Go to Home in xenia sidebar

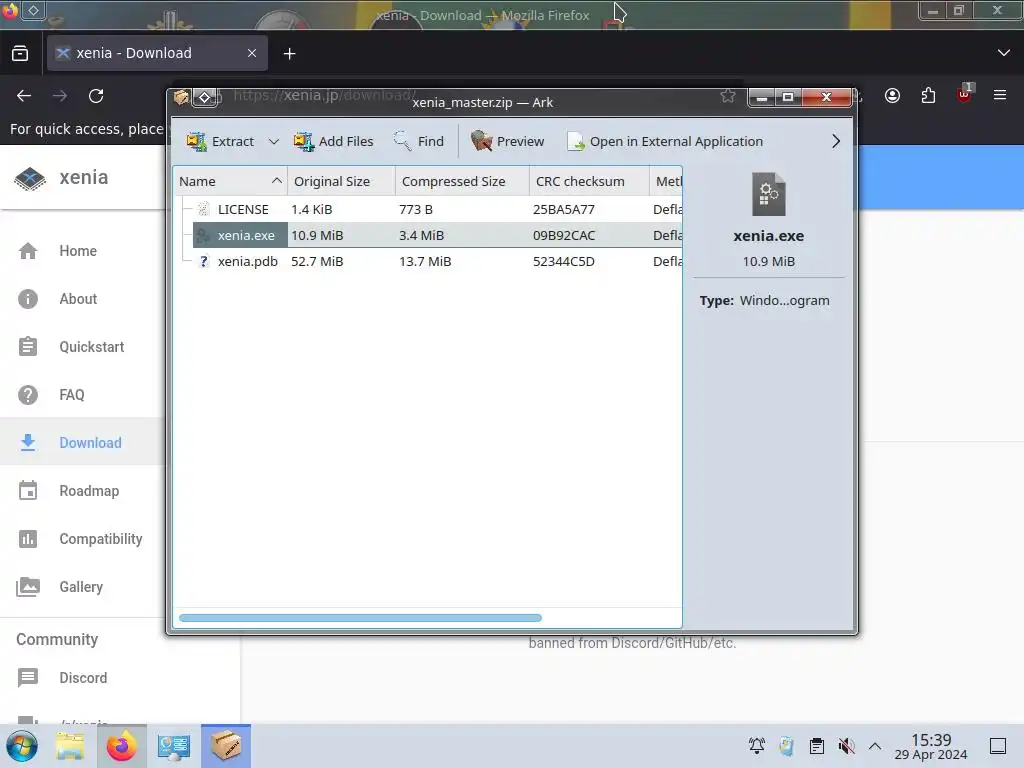(x=78, y=251)
